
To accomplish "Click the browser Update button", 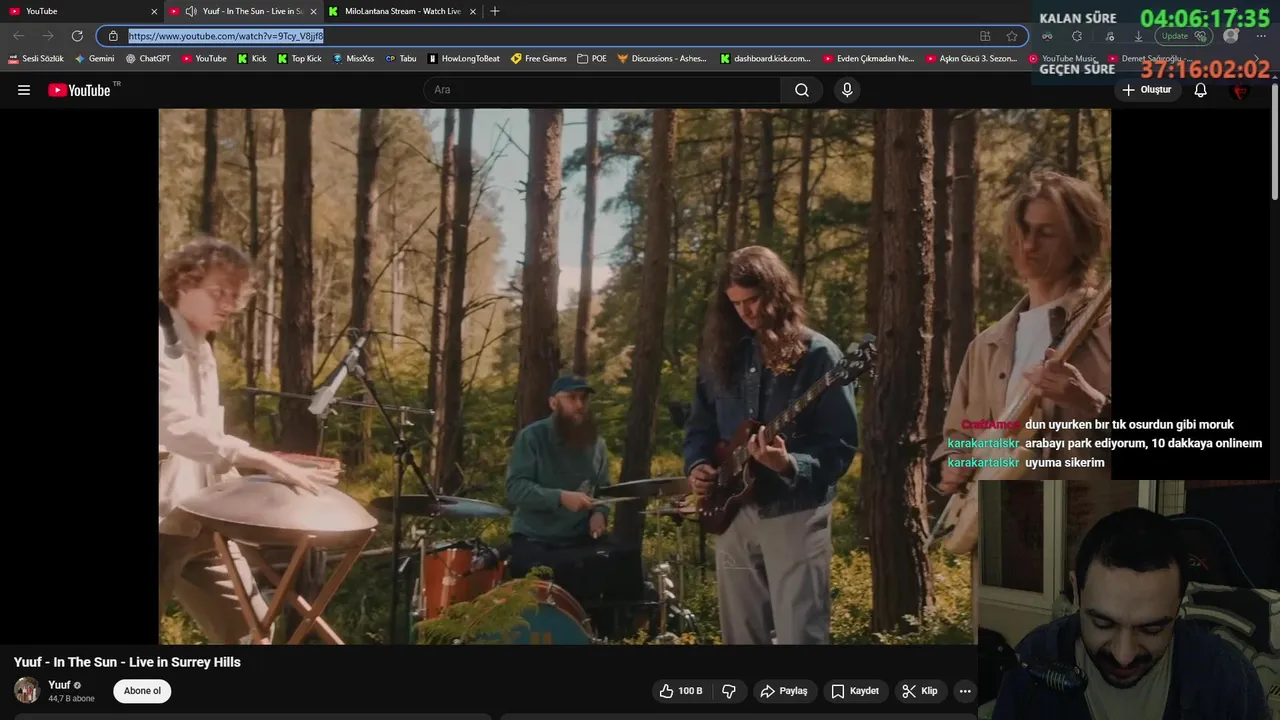I will click(1185, 36).
